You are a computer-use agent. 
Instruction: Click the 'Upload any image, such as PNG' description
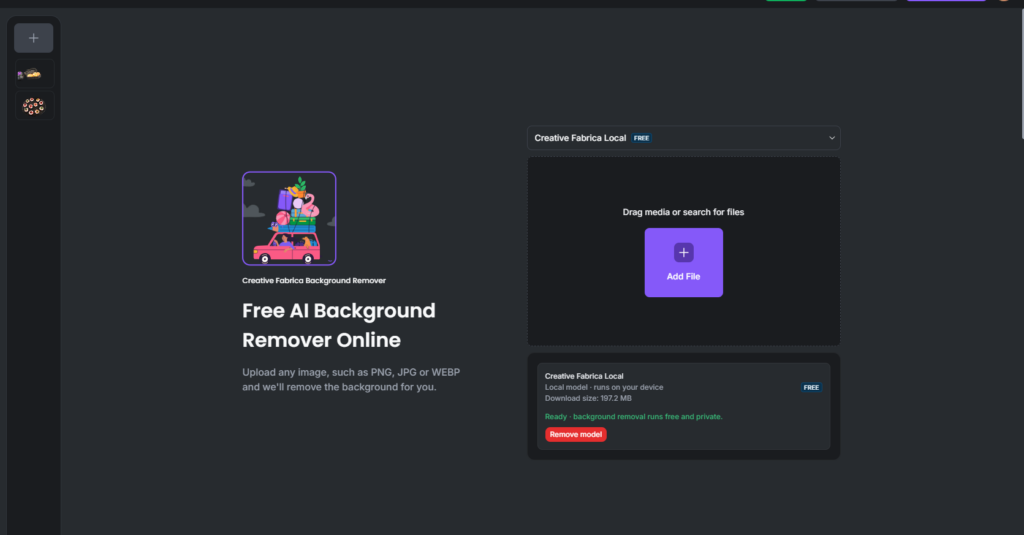[351, 380]
